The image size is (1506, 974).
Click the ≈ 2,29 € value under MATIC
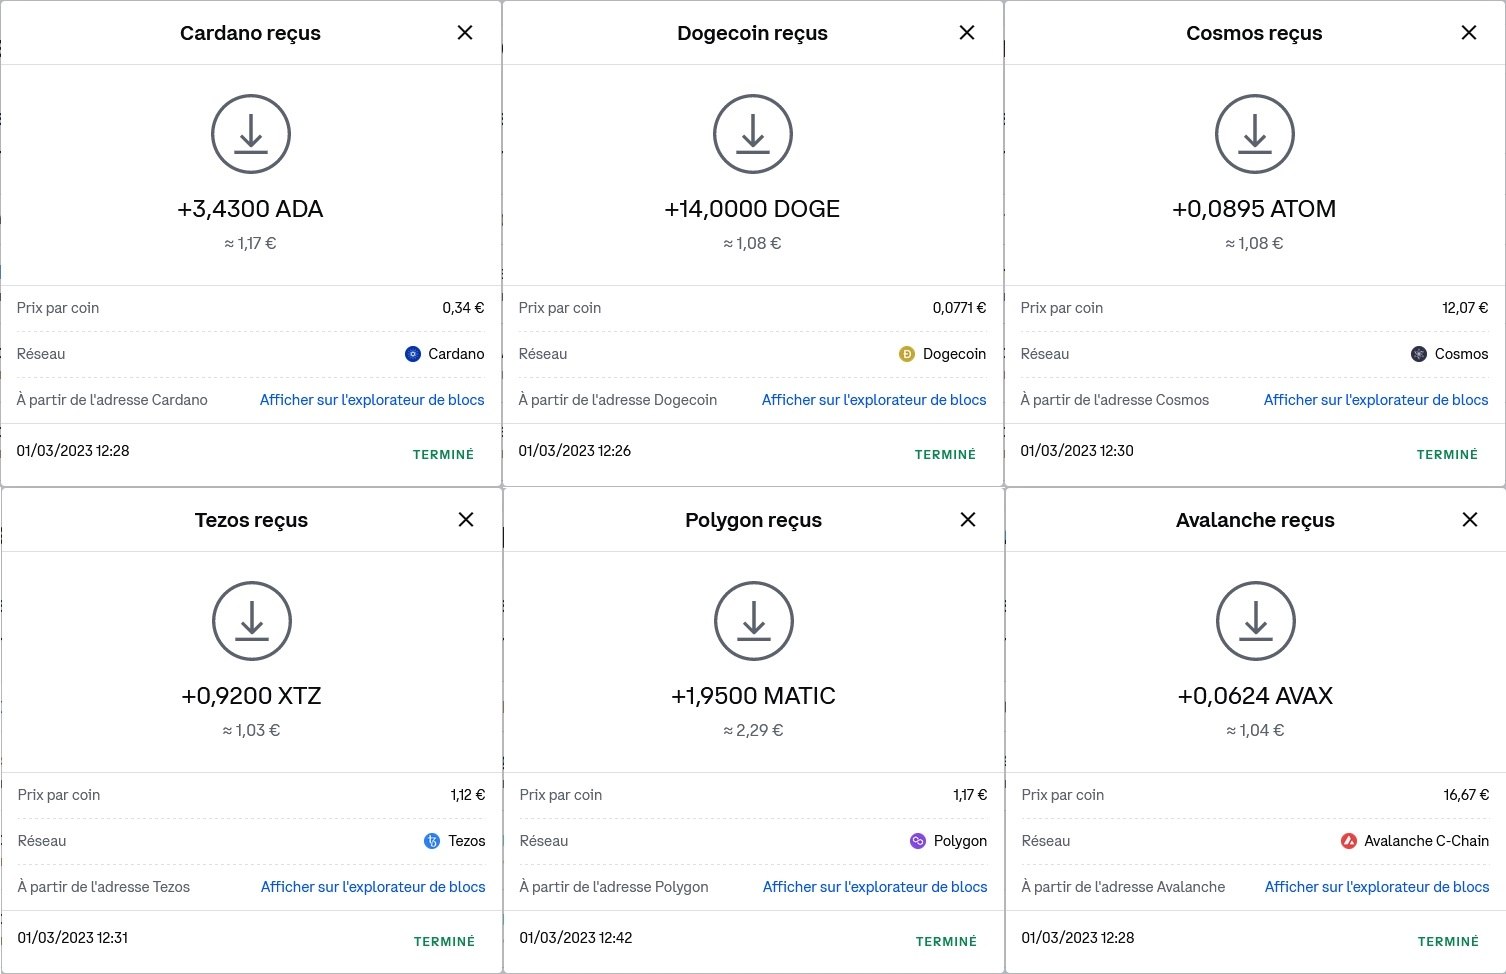point(753,730)
